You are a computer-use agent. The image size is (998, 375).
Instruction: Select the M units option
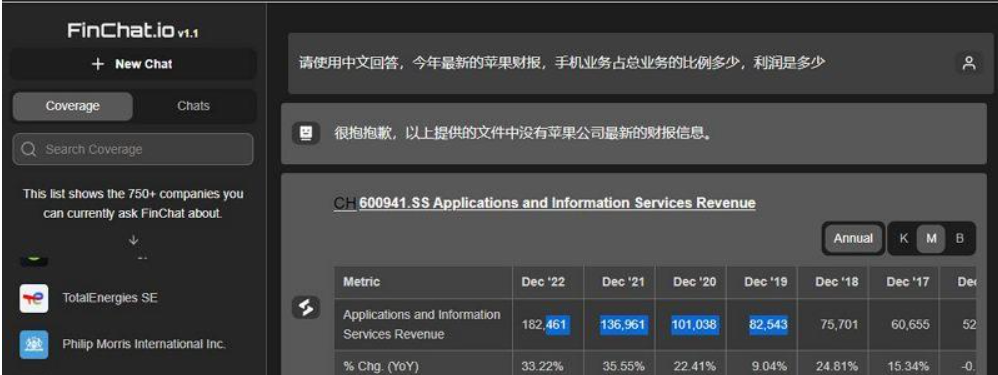point(931,239)
